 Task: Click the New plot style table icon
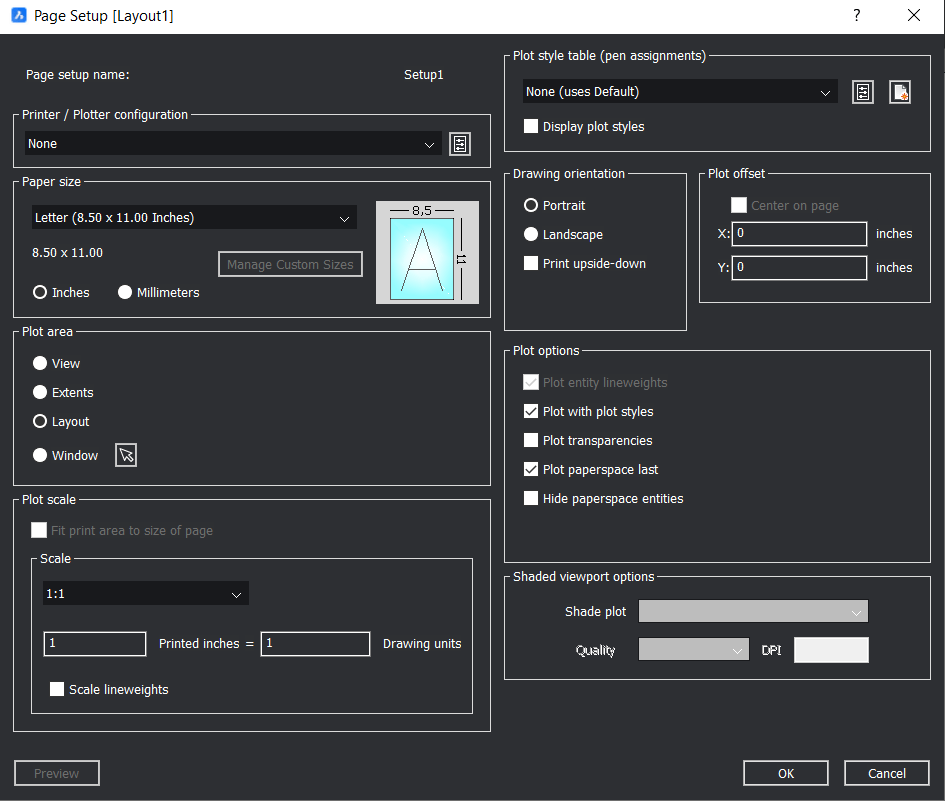pos(899,91)
